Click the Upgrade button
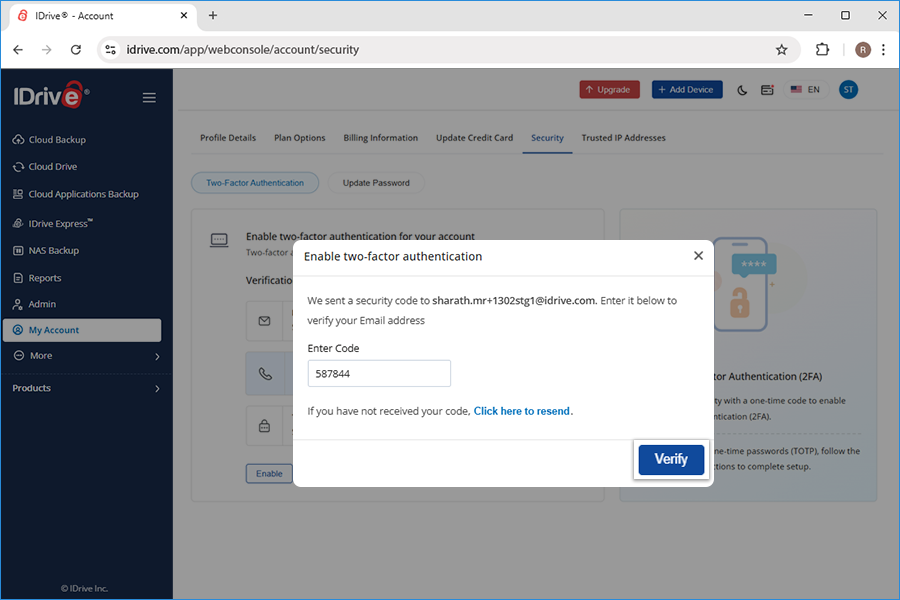900x600 pixels. [609, 90]
